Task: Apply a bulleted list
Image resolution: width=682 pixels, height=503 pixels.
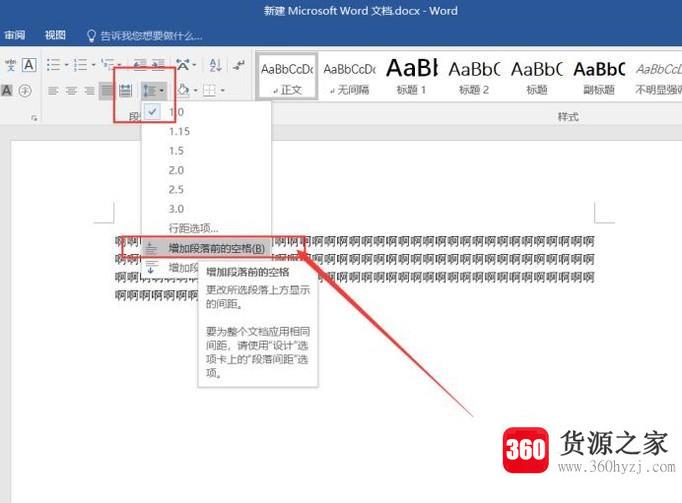Action: [x=53, y=65]
